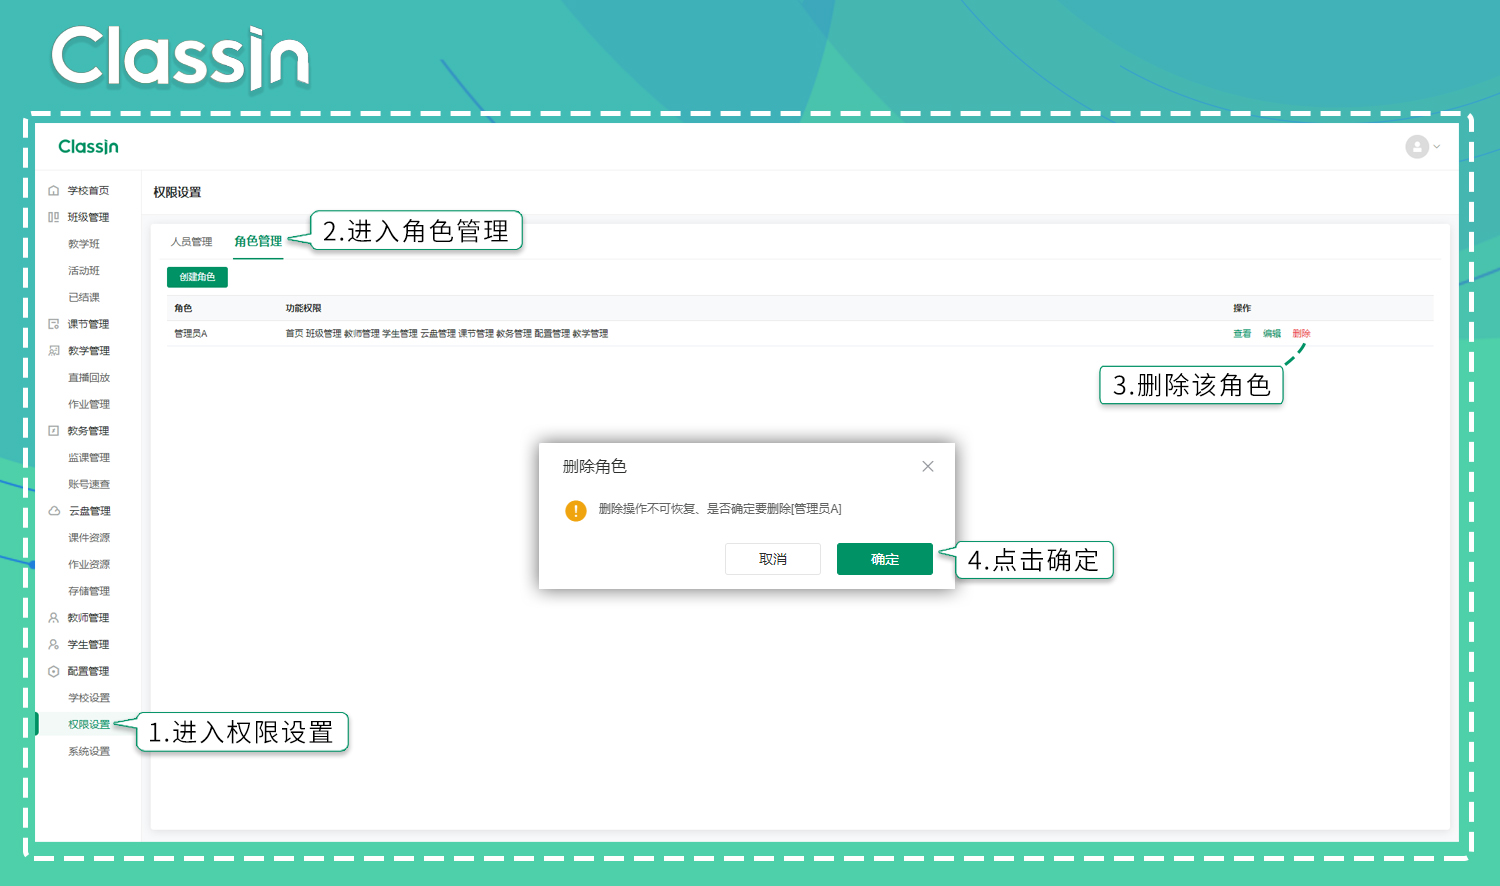
Task: Click the 创建角色 button
Action: [x=197, y=277]
